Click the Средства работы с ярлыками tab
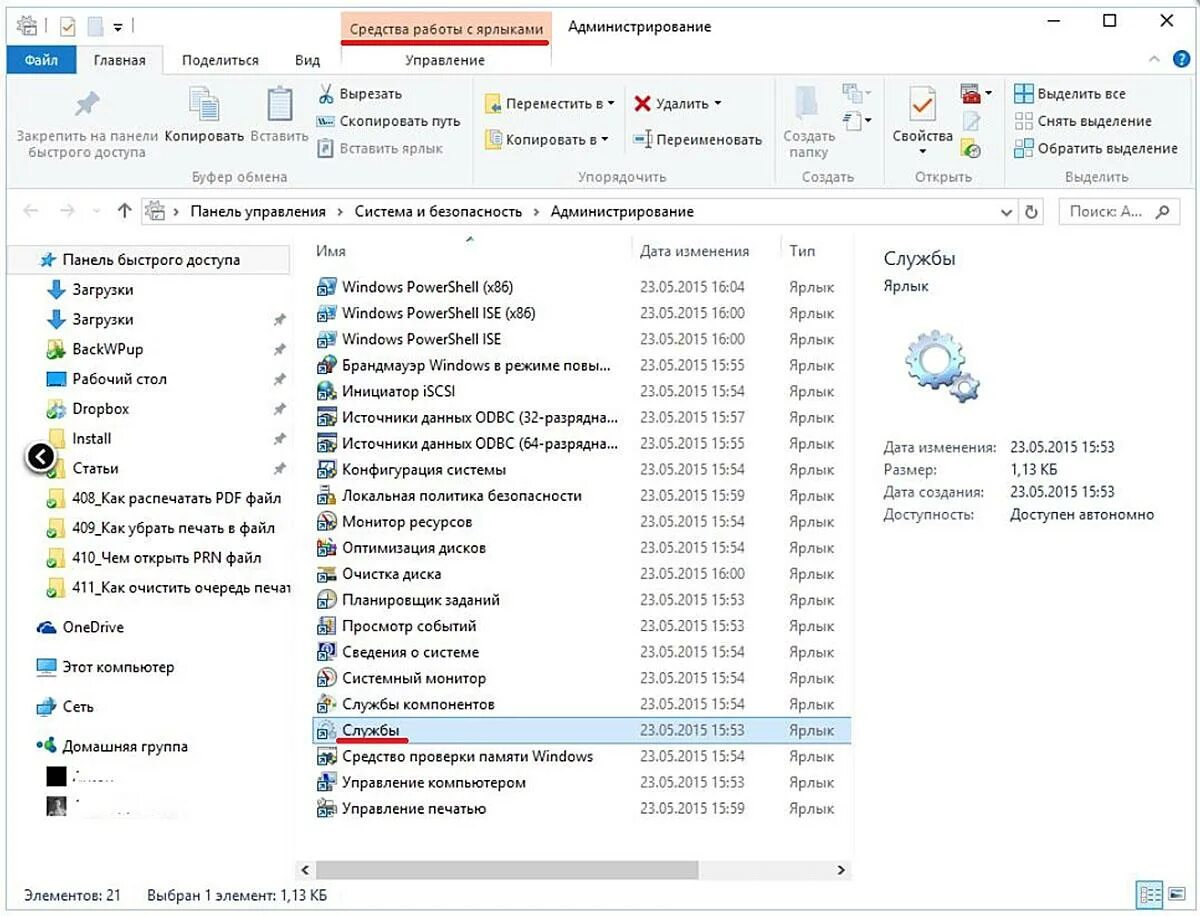The image size is (1200, 916). pyautogui.click(x=446, y=28)
